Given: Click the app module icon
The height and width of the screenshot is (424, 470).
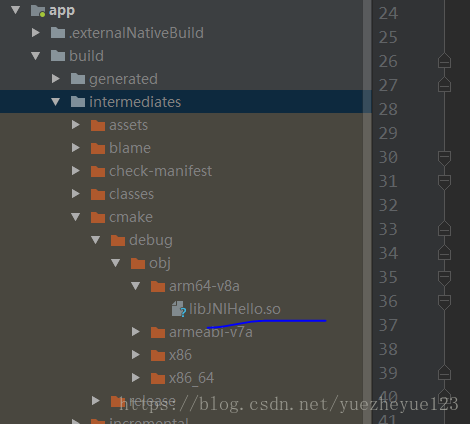Looking at the screenshot, I should pos(38,11).
